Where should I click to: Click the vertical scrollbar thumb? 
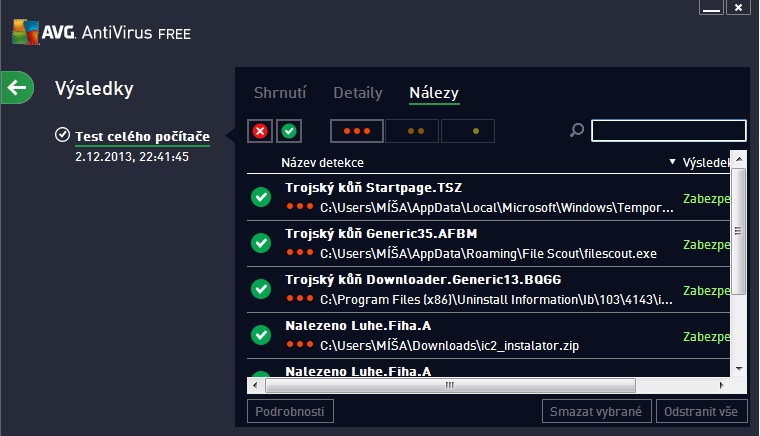(x=739, y=231)
